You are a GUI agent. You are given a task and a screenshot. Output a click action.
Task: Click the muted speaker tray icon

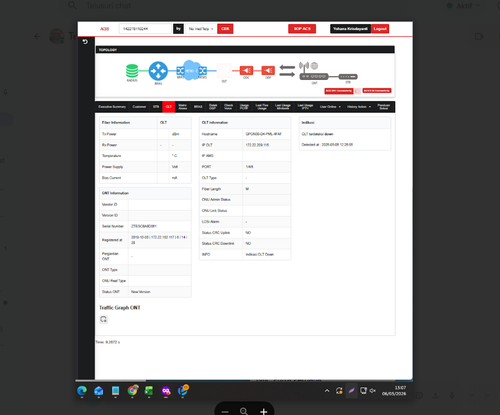[373, 390]
